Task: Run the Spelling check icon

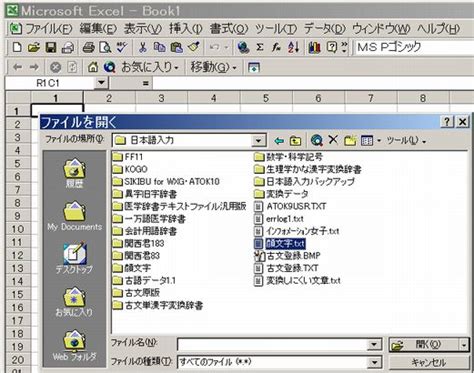Action: tap(122, 48)
